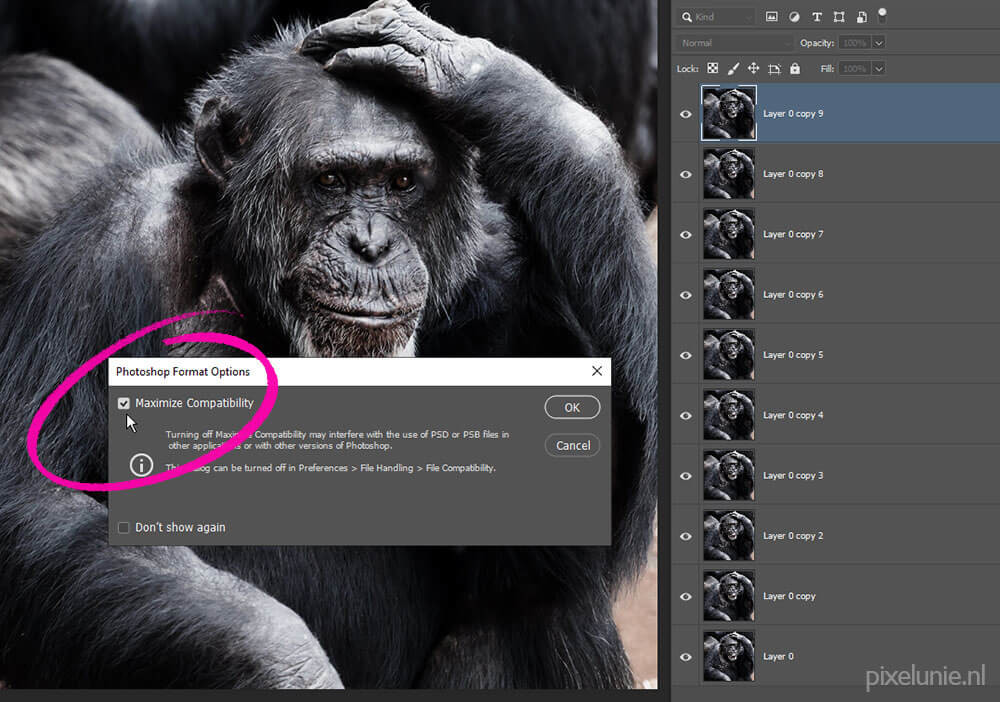
Task: Toggle the layer filtering switch
Action: 882,15
